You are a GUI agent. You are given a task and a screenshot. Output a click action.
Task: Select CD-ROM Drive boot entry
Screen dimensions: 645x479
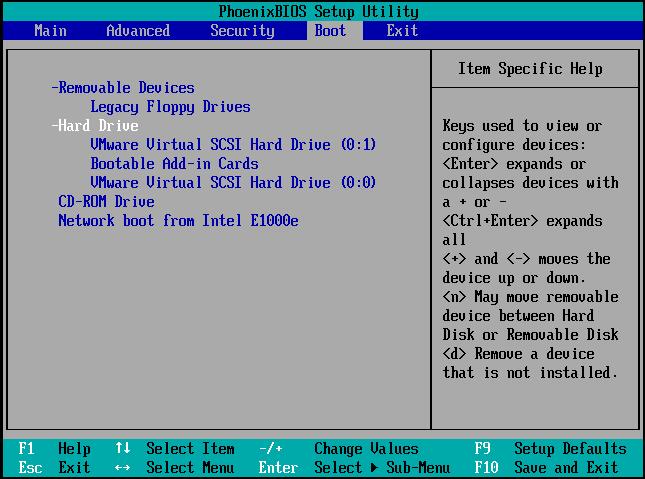coord(106,202)
